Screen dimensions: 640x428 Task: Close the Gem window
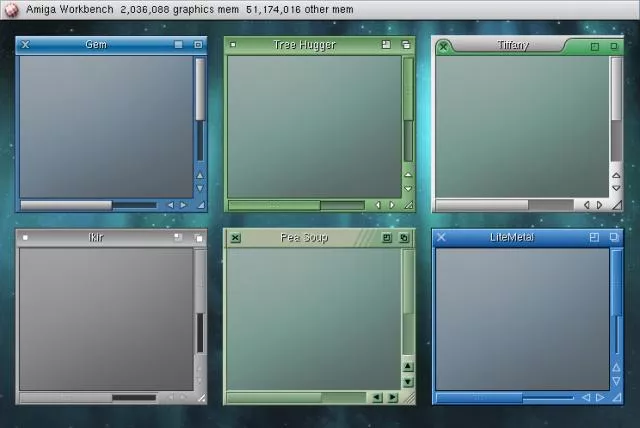(x=25, y=45)
